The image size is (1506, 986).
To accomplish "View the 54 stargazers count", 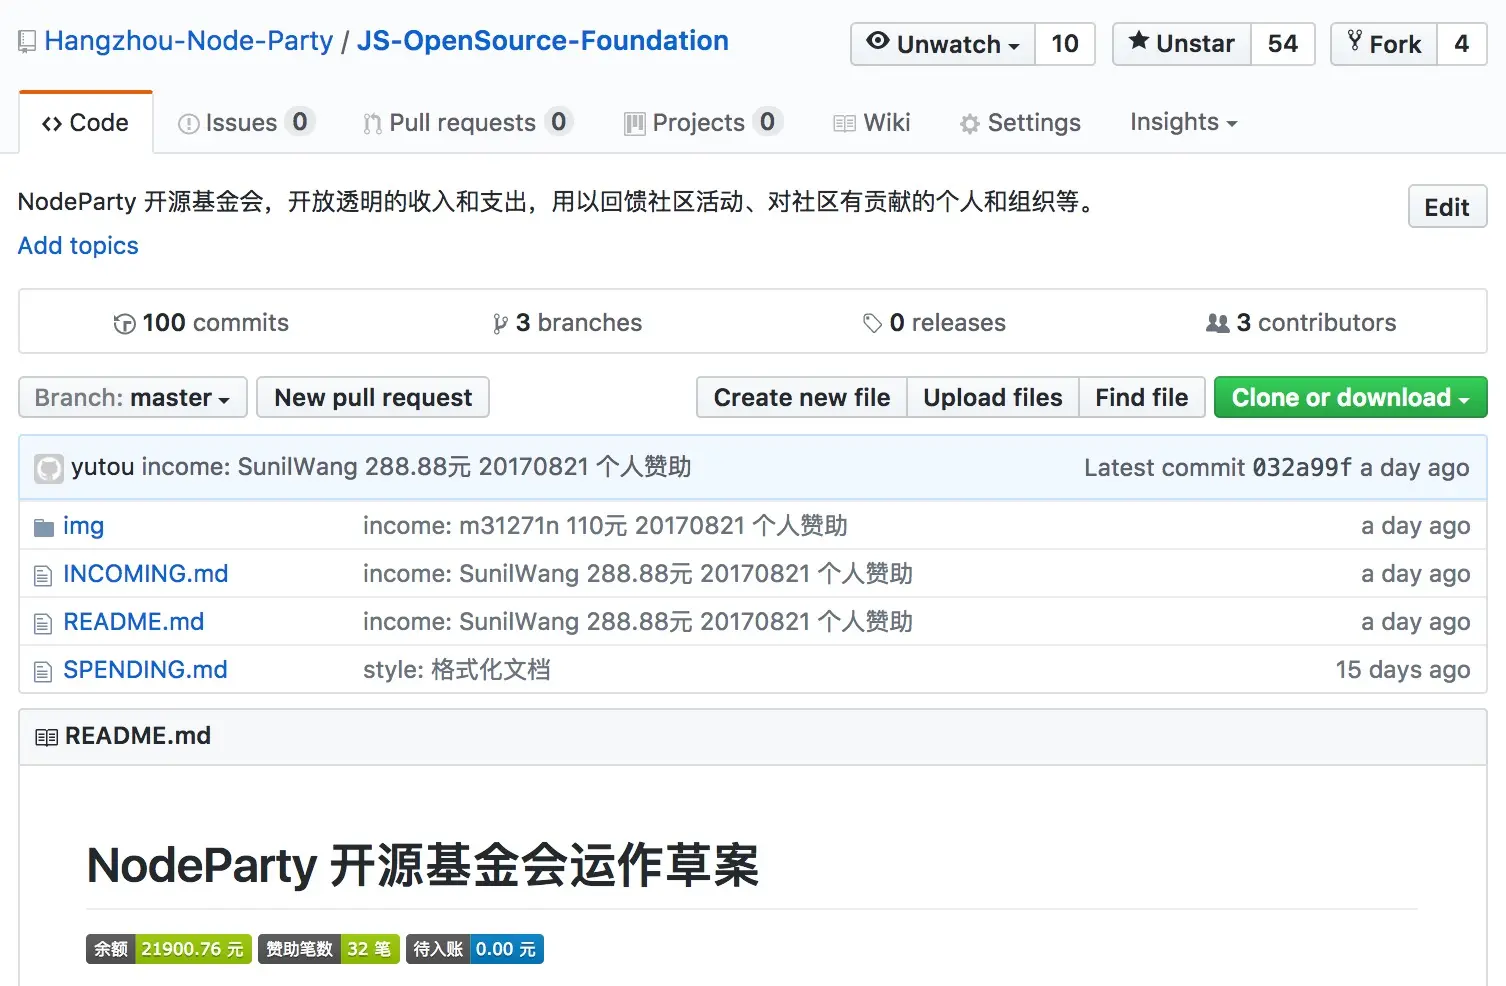I will [x=1283, y=44].
